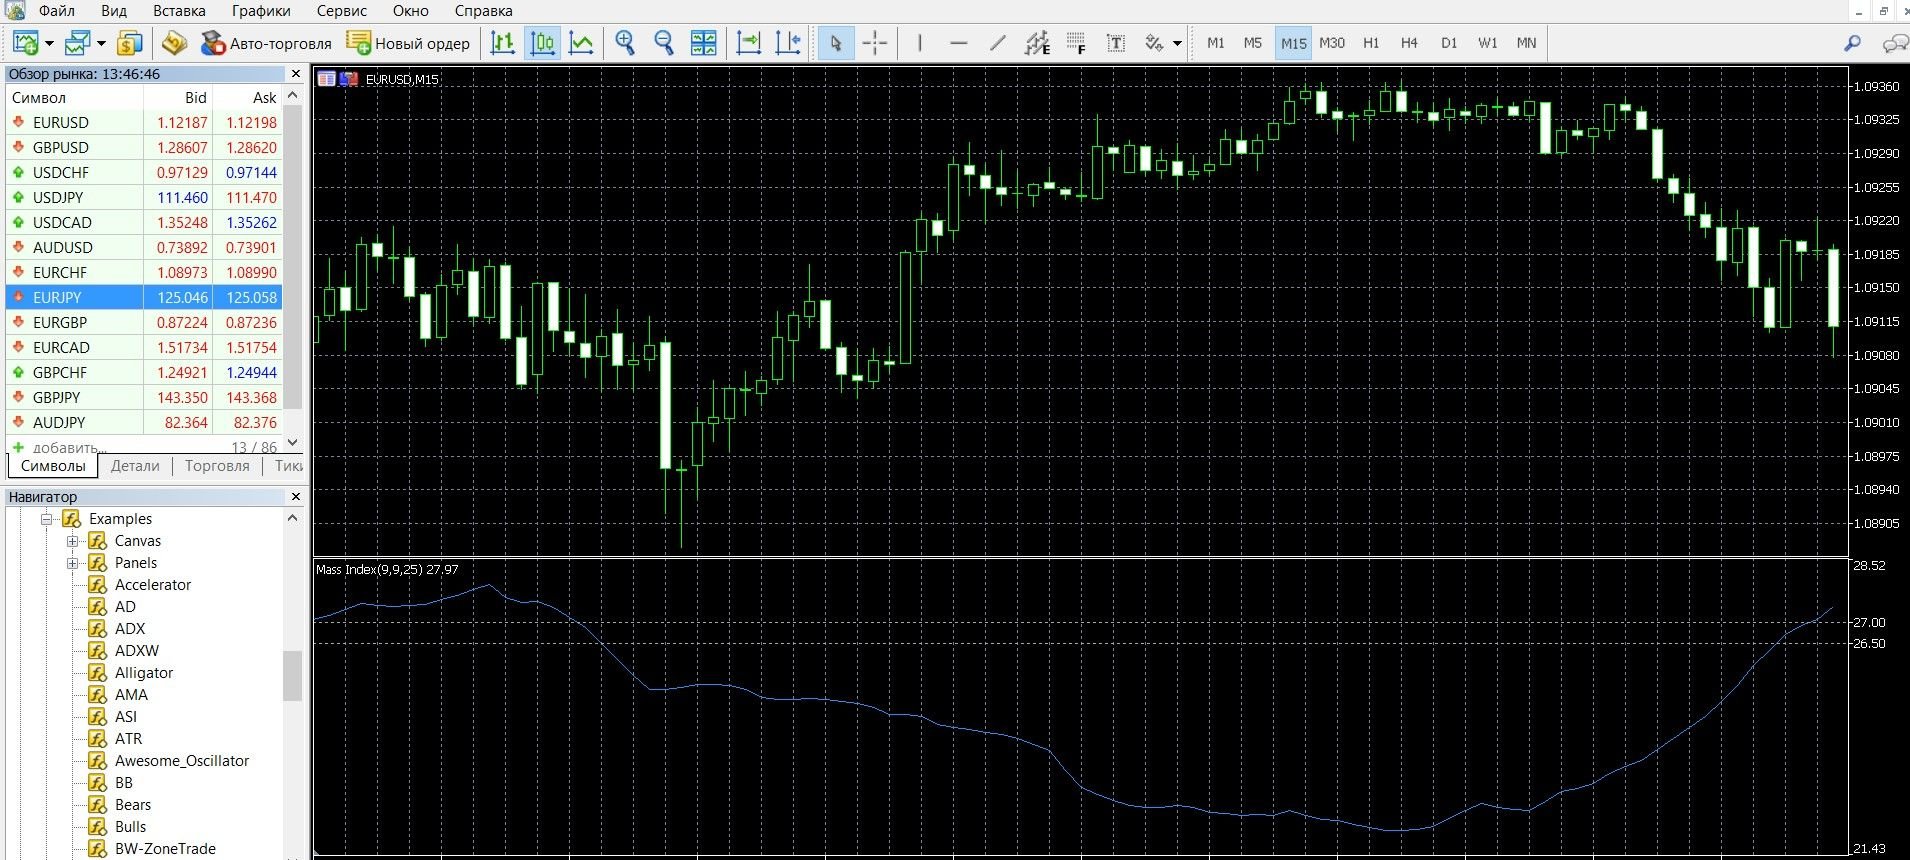Viewport: 1910px width, 860px height.
Task: Click the search magnifier icon
Action: [x=1852, y=43]
